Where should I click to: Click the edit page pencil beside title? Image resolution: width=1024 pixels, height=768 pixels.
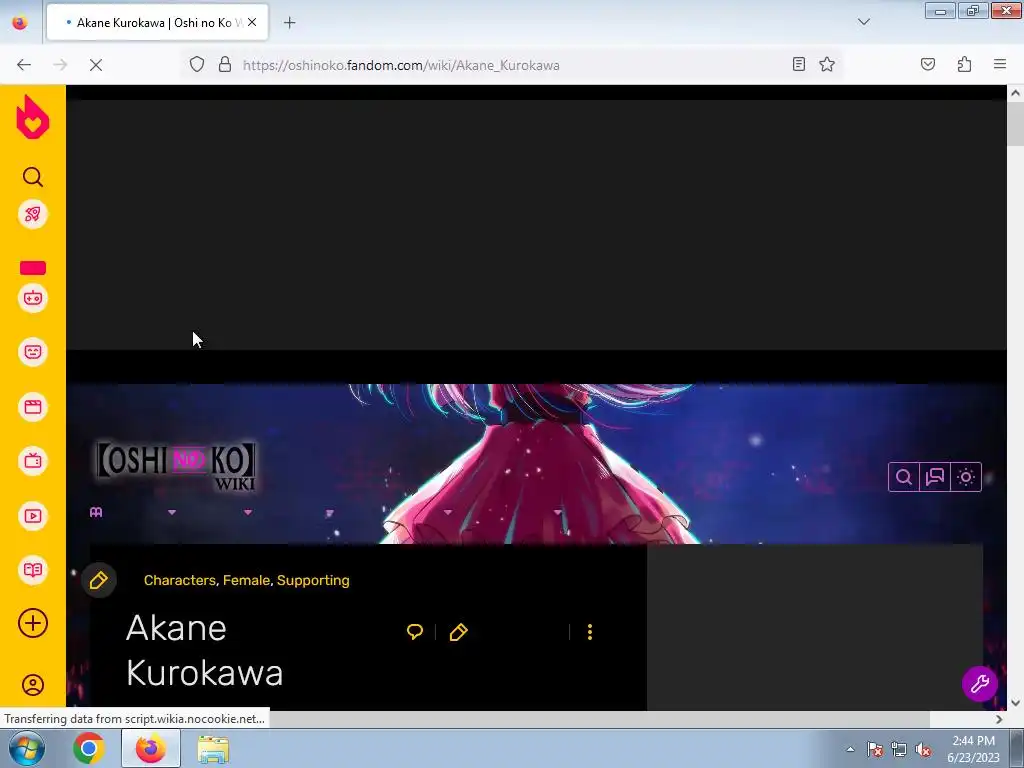point(458,632)
